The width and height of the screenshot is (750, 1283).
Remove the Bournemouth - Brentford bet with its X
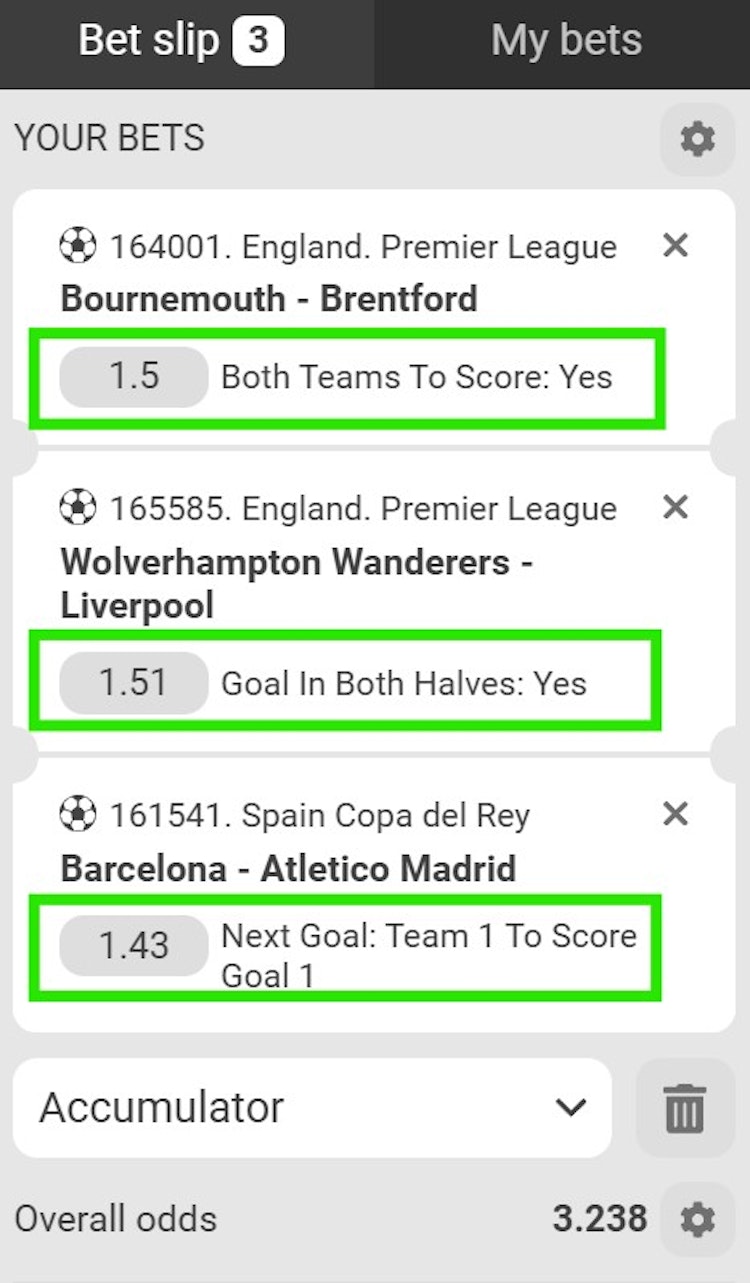pyautogui.click(x=675, y=246)
